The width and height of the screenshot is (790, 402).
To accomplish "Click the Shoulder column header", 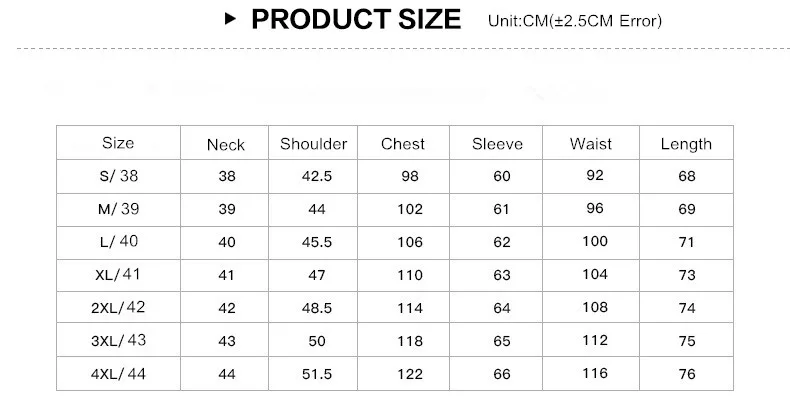I will click(x=313, y=144).
